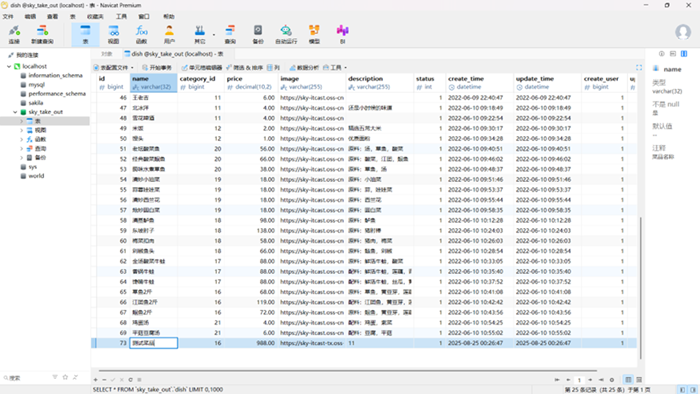Image resolution: width=700 pixels, height=394 pixels.
Task: Expand the Functions (函数) tree node
Action: click(x=21, y=139)
